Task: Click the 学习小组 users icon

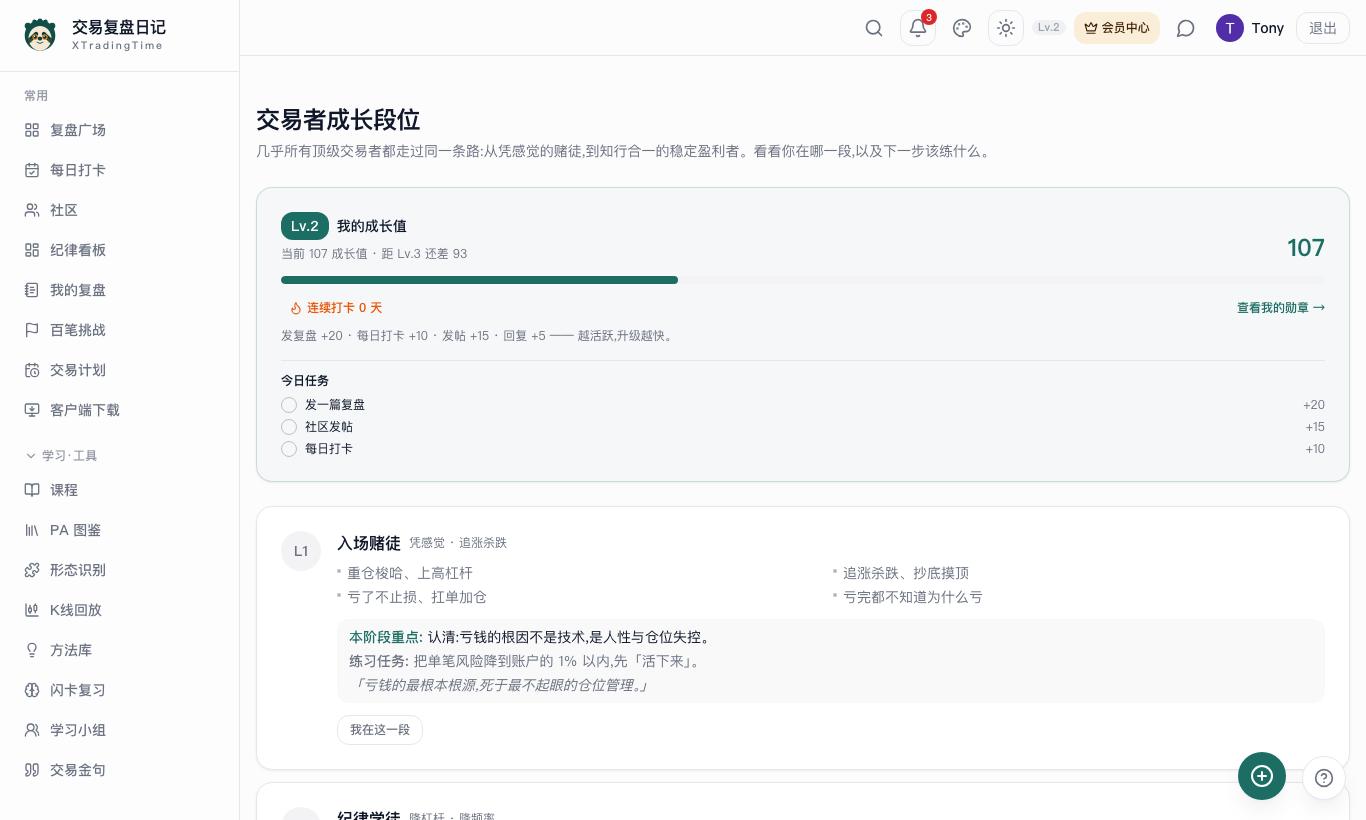Action: (32, 730)
